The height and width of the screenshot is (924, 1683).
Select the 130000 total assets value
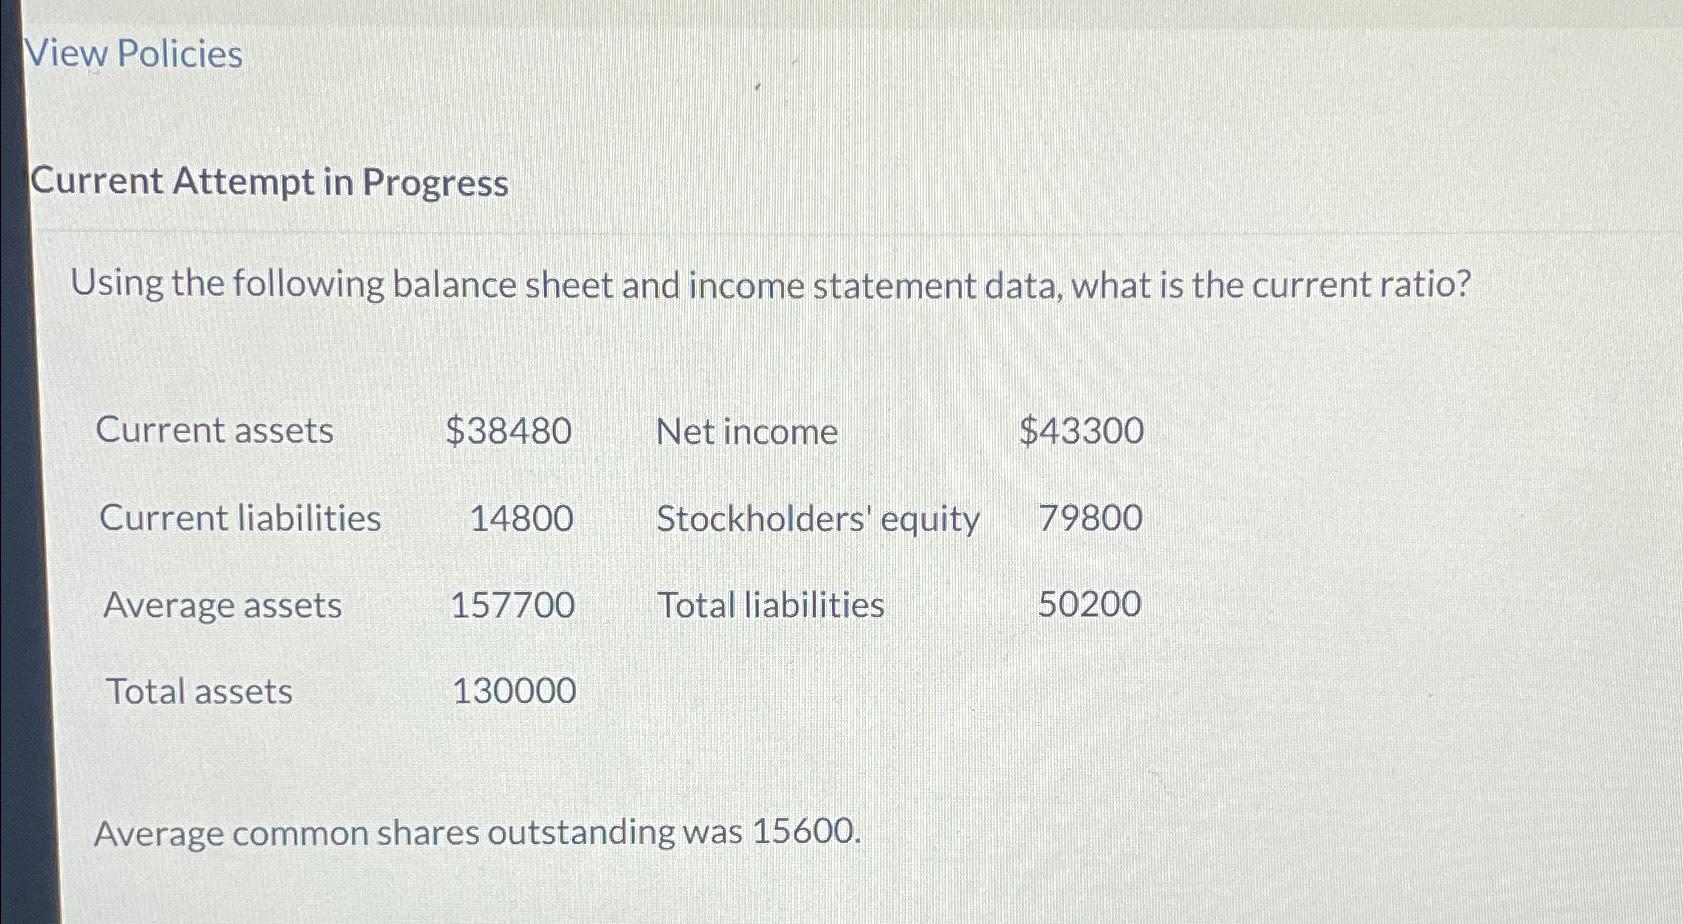514,691
